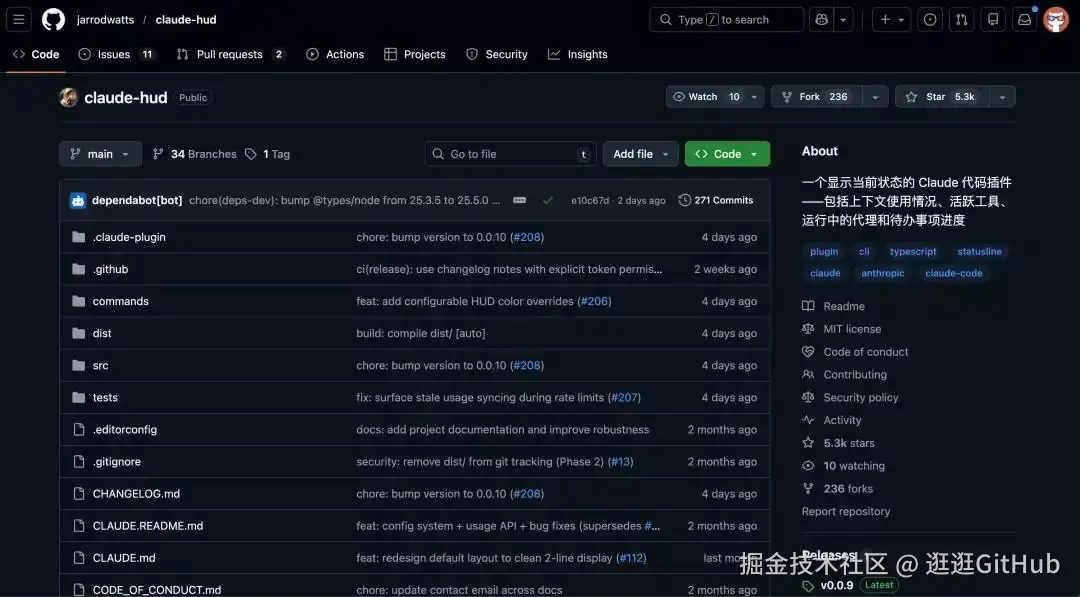Image resolution: width=1080 pixels, height=597 pixels.
Task: Click the dependabot bot avatar
Action: click(x=78, y=200)
